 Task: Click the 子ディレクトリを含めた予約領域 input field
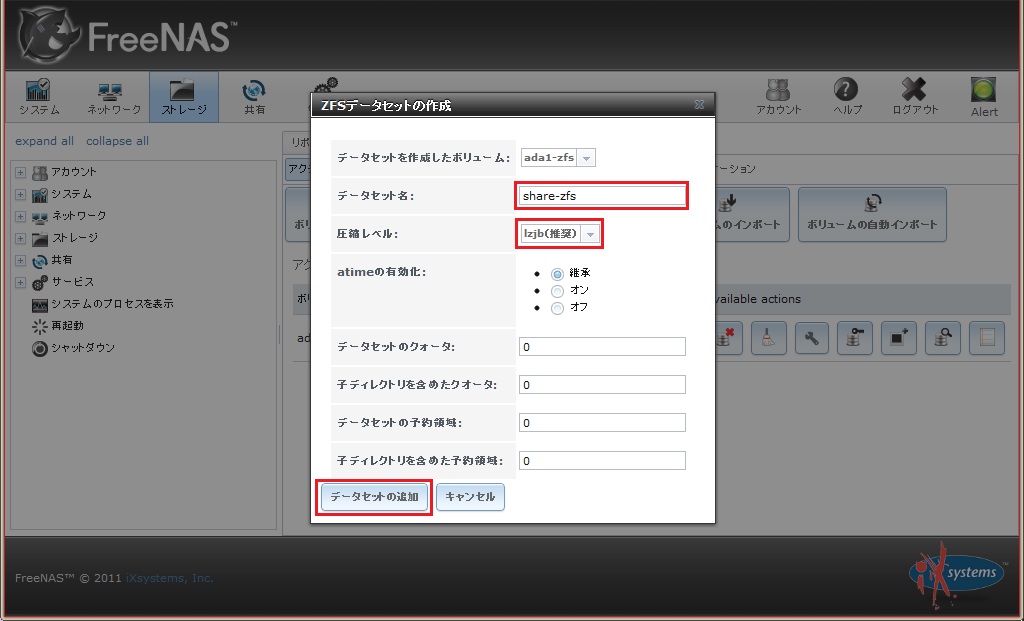pyautogui.click(x=602, y=460)
